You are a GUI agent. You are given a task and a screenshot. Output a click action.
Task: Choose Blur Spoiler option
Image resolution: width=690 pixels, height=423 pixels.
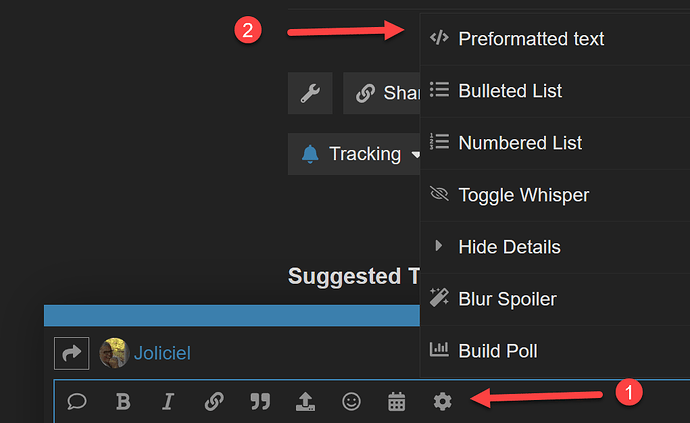pyautogui.click(x=507, y=299)
